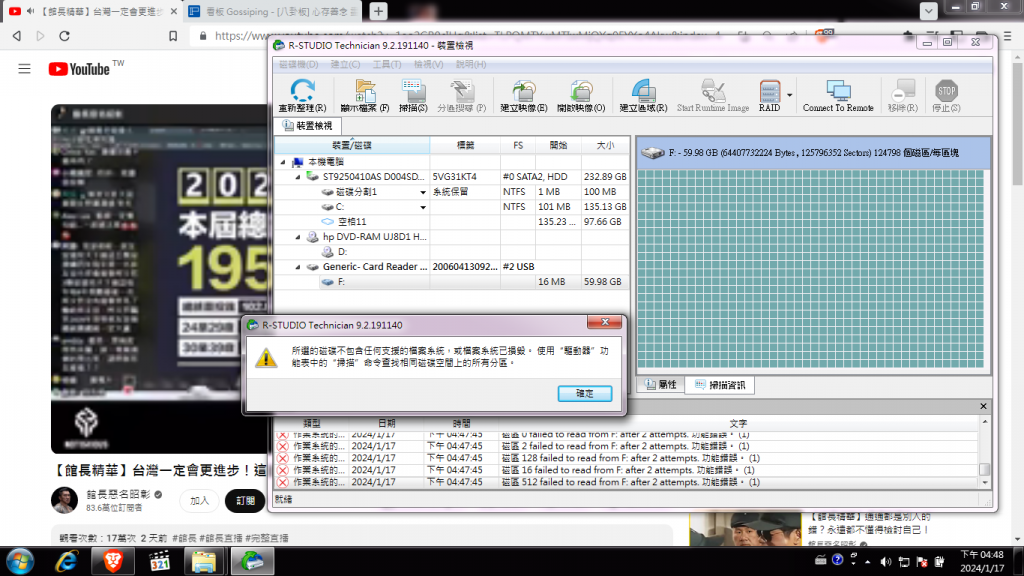Screen dimensions: 1024x576
Task: Click the 加入 join button
Action: tap(199, 501)
